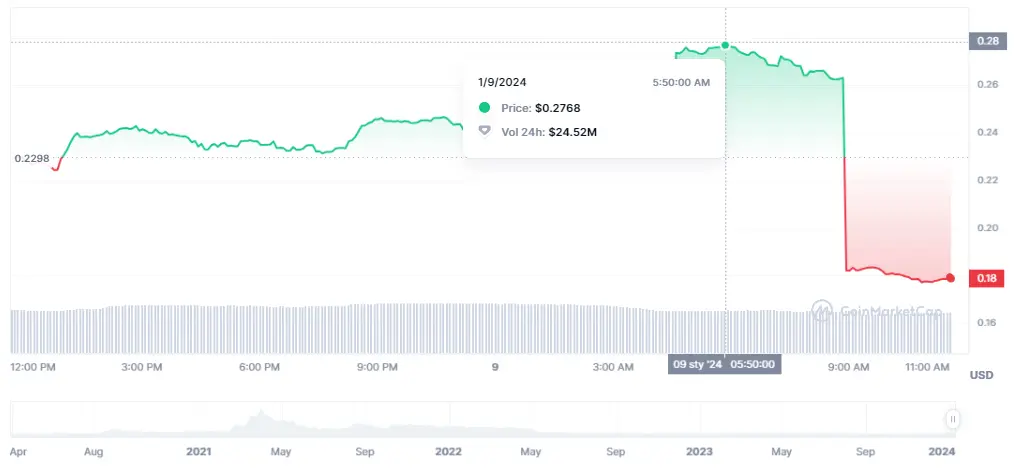
Task: Click the red drop line on chart
Action: click(846, 215)
